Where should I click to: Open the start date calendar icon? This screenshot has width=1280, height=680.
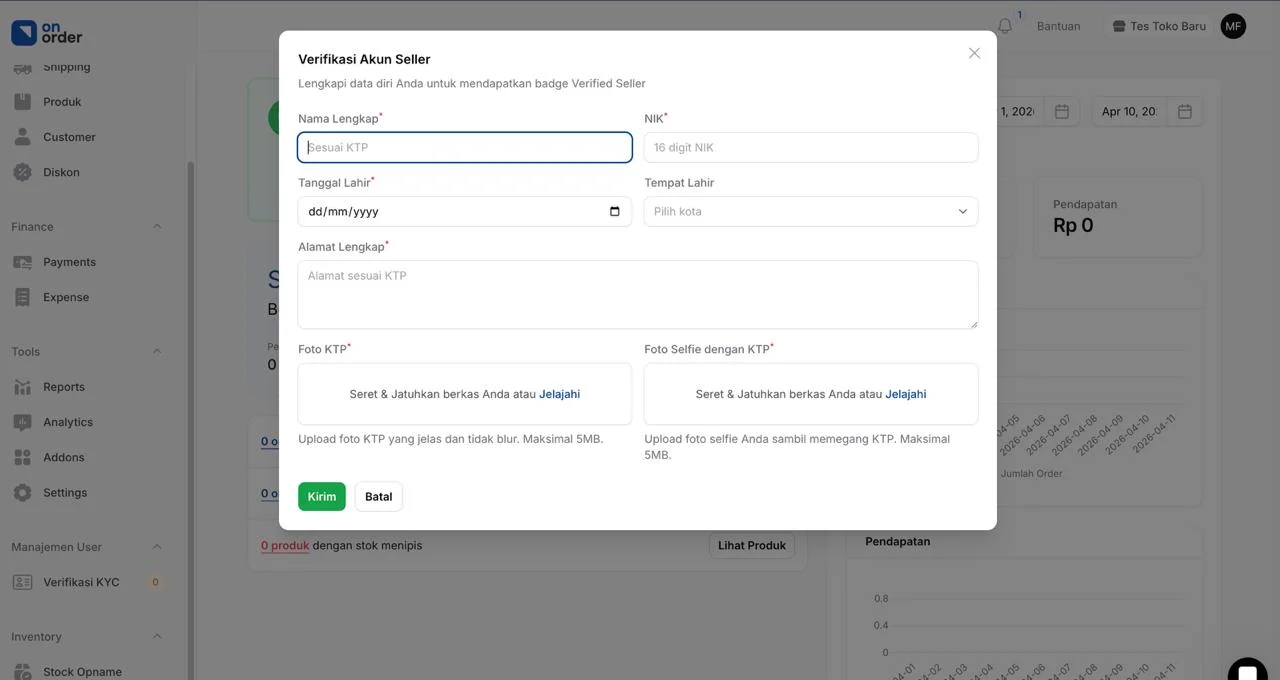(x=1062, y=111)
